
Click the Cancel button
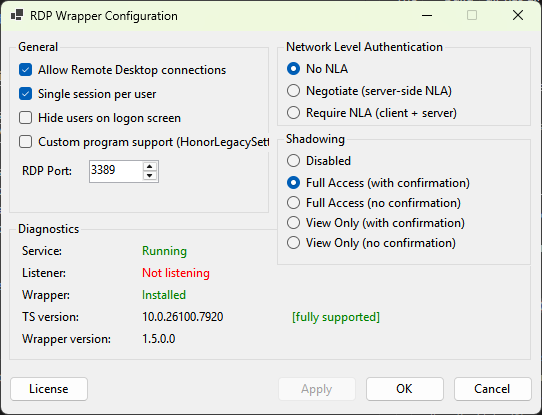[493, 389]
